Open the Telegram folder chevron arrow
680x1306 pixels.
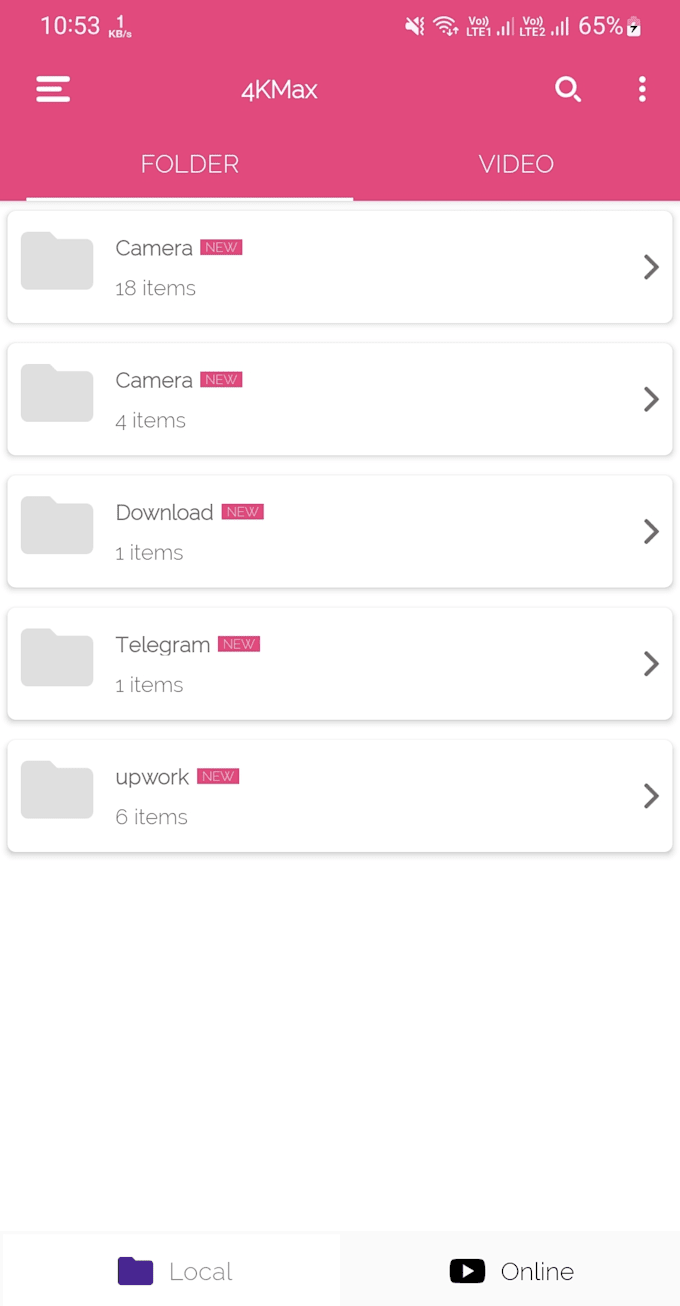[651, 663]
